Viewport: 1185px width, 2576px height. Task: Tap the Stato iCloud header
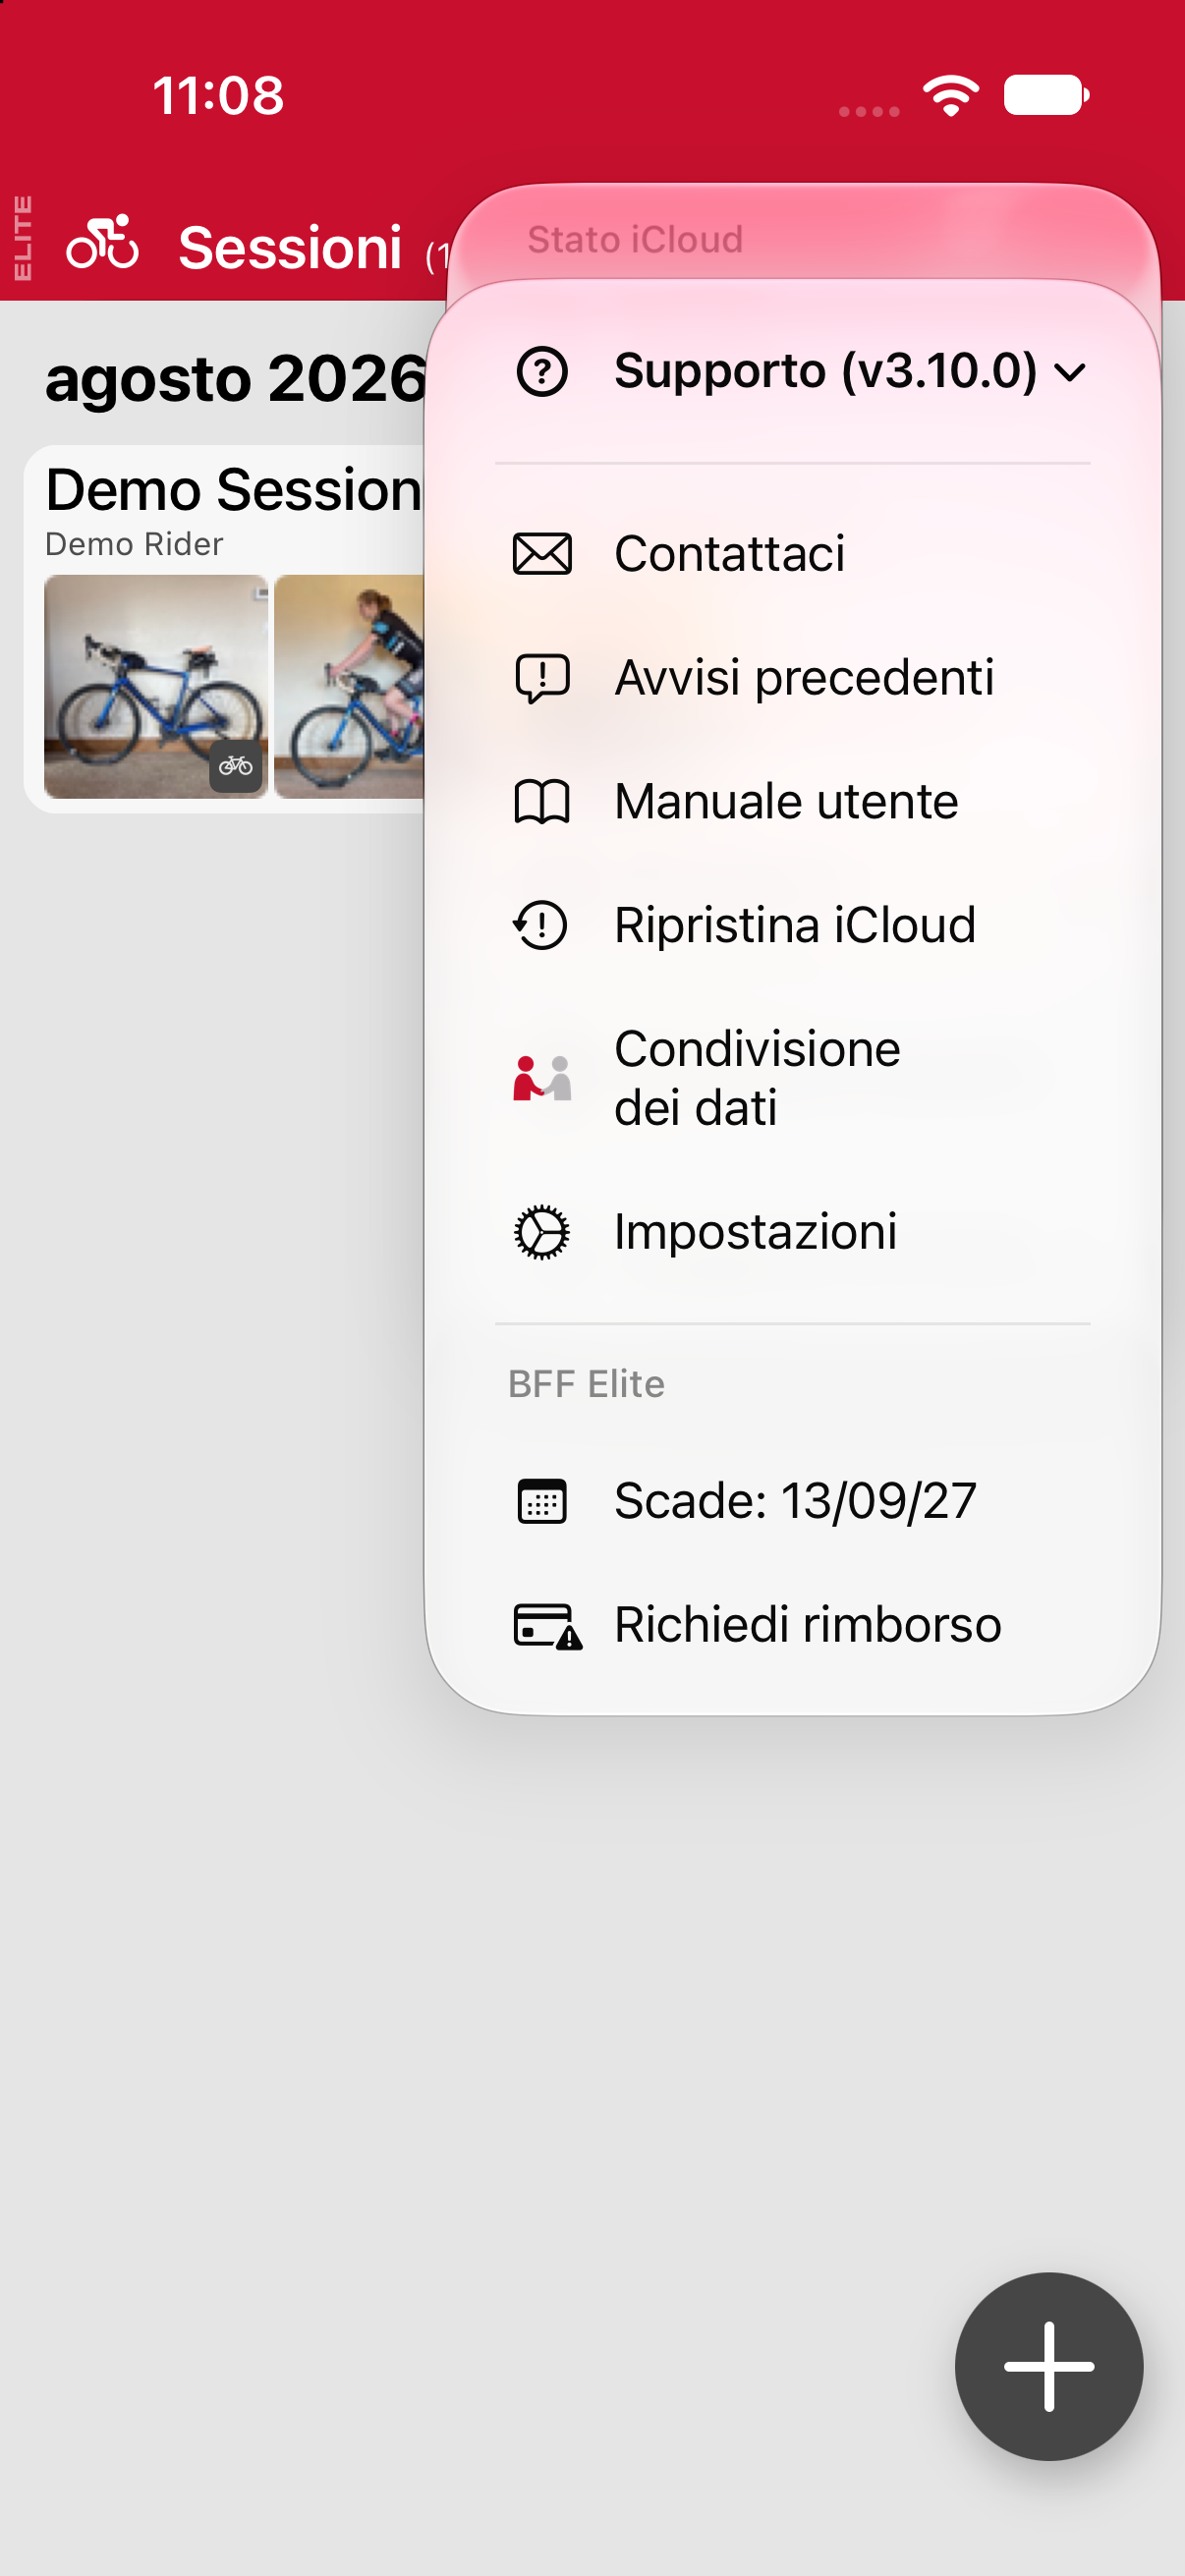click(635, 240)
